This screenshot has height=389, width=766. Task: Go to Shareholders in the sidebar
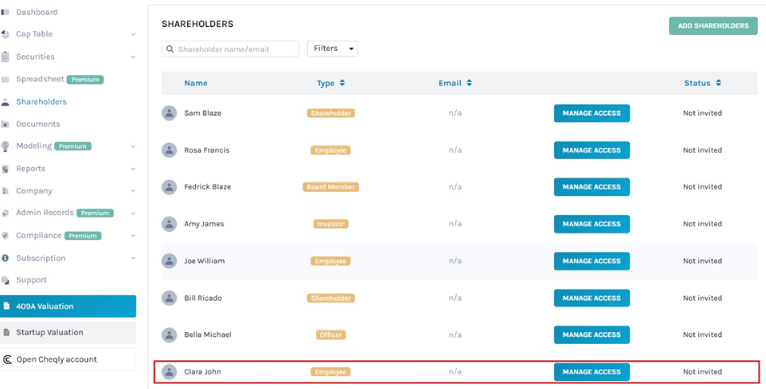(41, 102)
